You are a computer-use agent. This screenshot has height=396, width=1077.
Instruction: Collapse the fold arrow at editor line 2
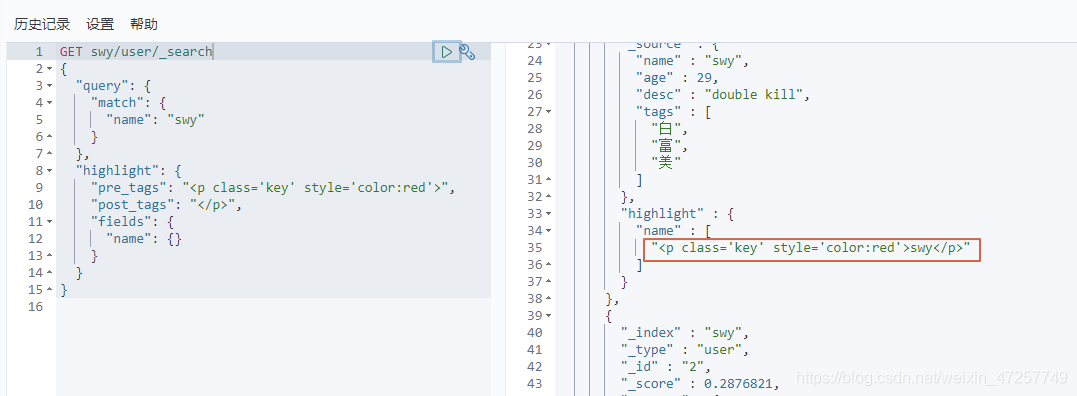coord(49,69)
